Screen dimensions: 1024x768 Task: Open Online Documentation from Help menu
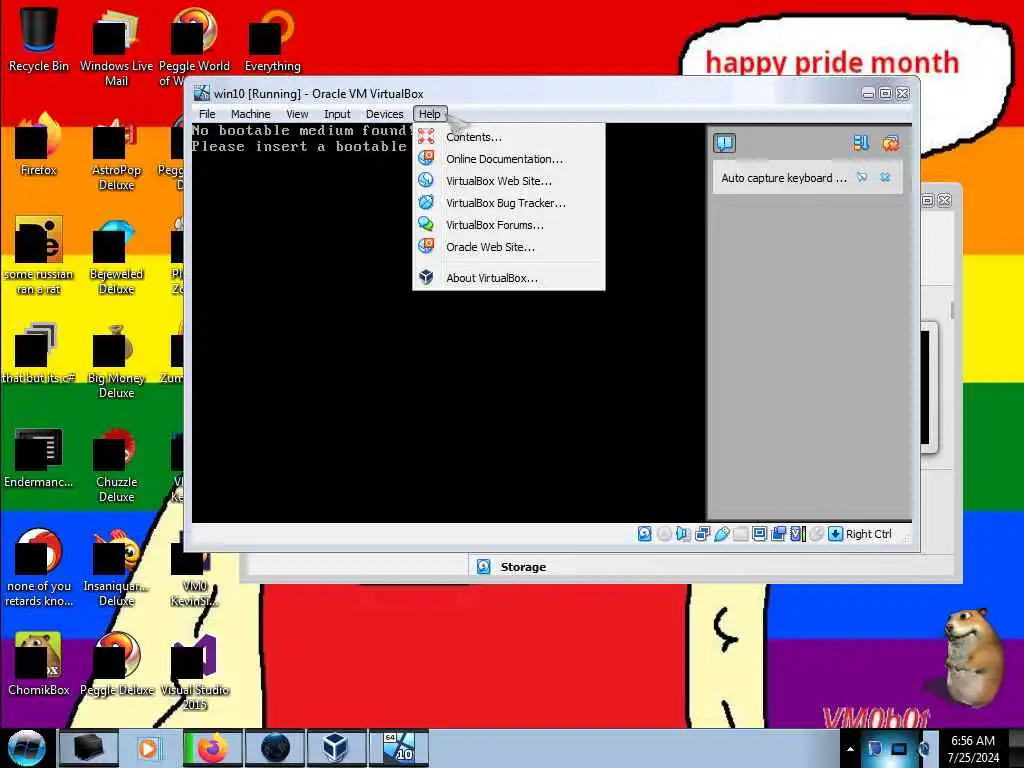508,159
